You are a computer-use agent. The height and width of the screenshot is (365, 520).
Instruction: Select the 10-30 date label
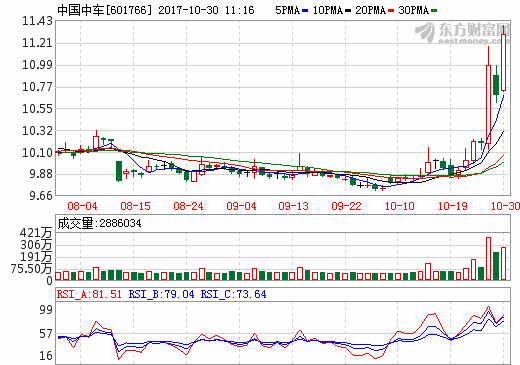[505, 206]
